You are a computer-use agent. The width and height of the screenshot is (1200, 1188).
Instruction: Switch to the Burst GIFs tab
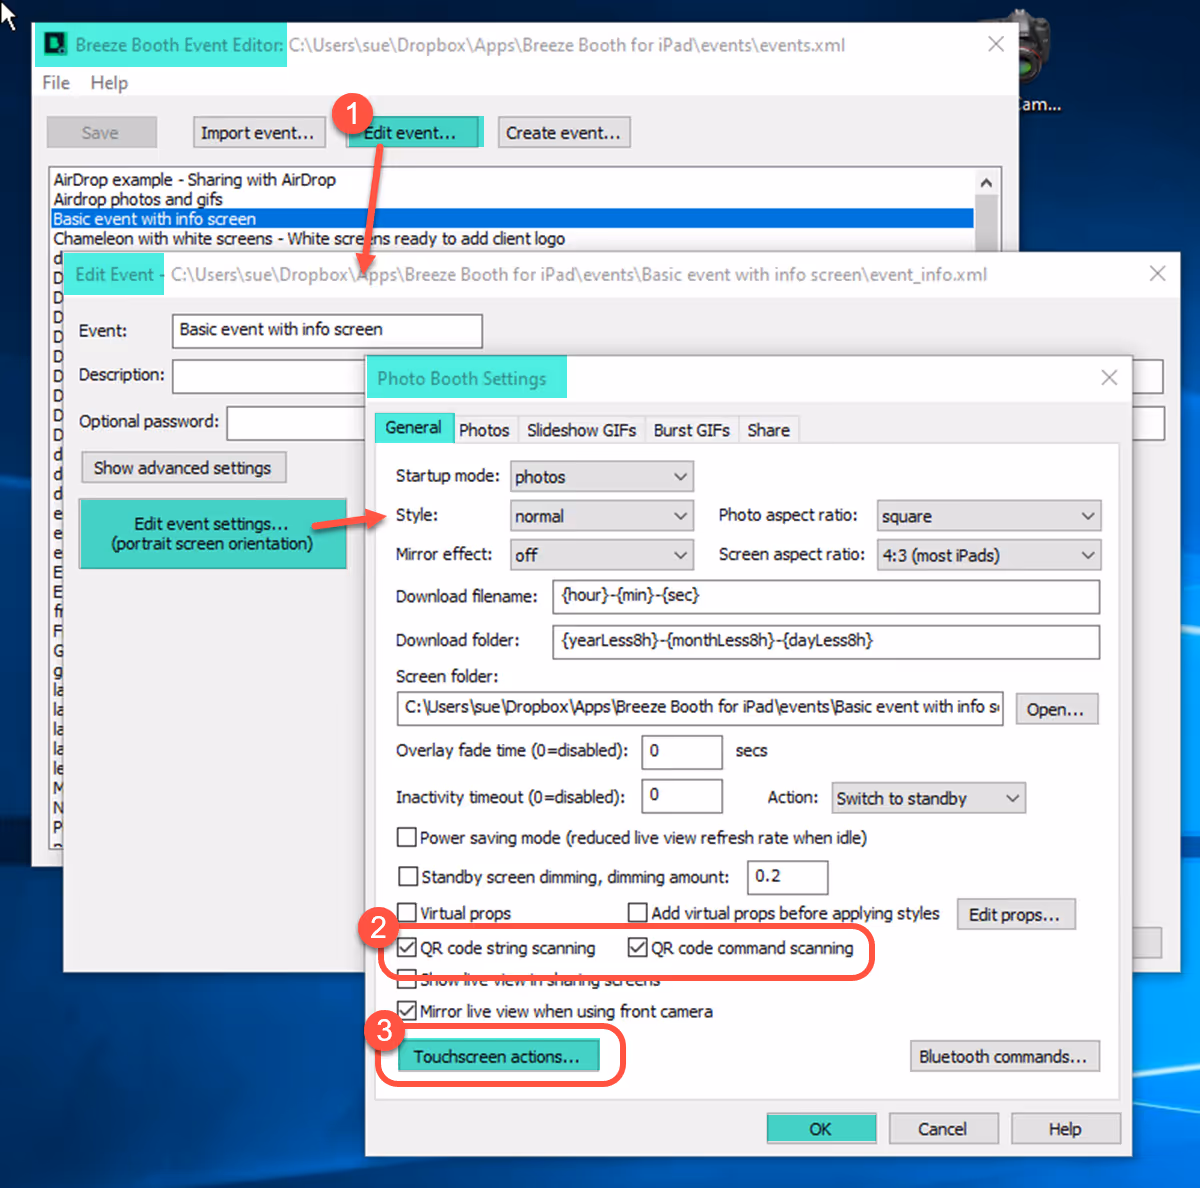click(692, 430)
